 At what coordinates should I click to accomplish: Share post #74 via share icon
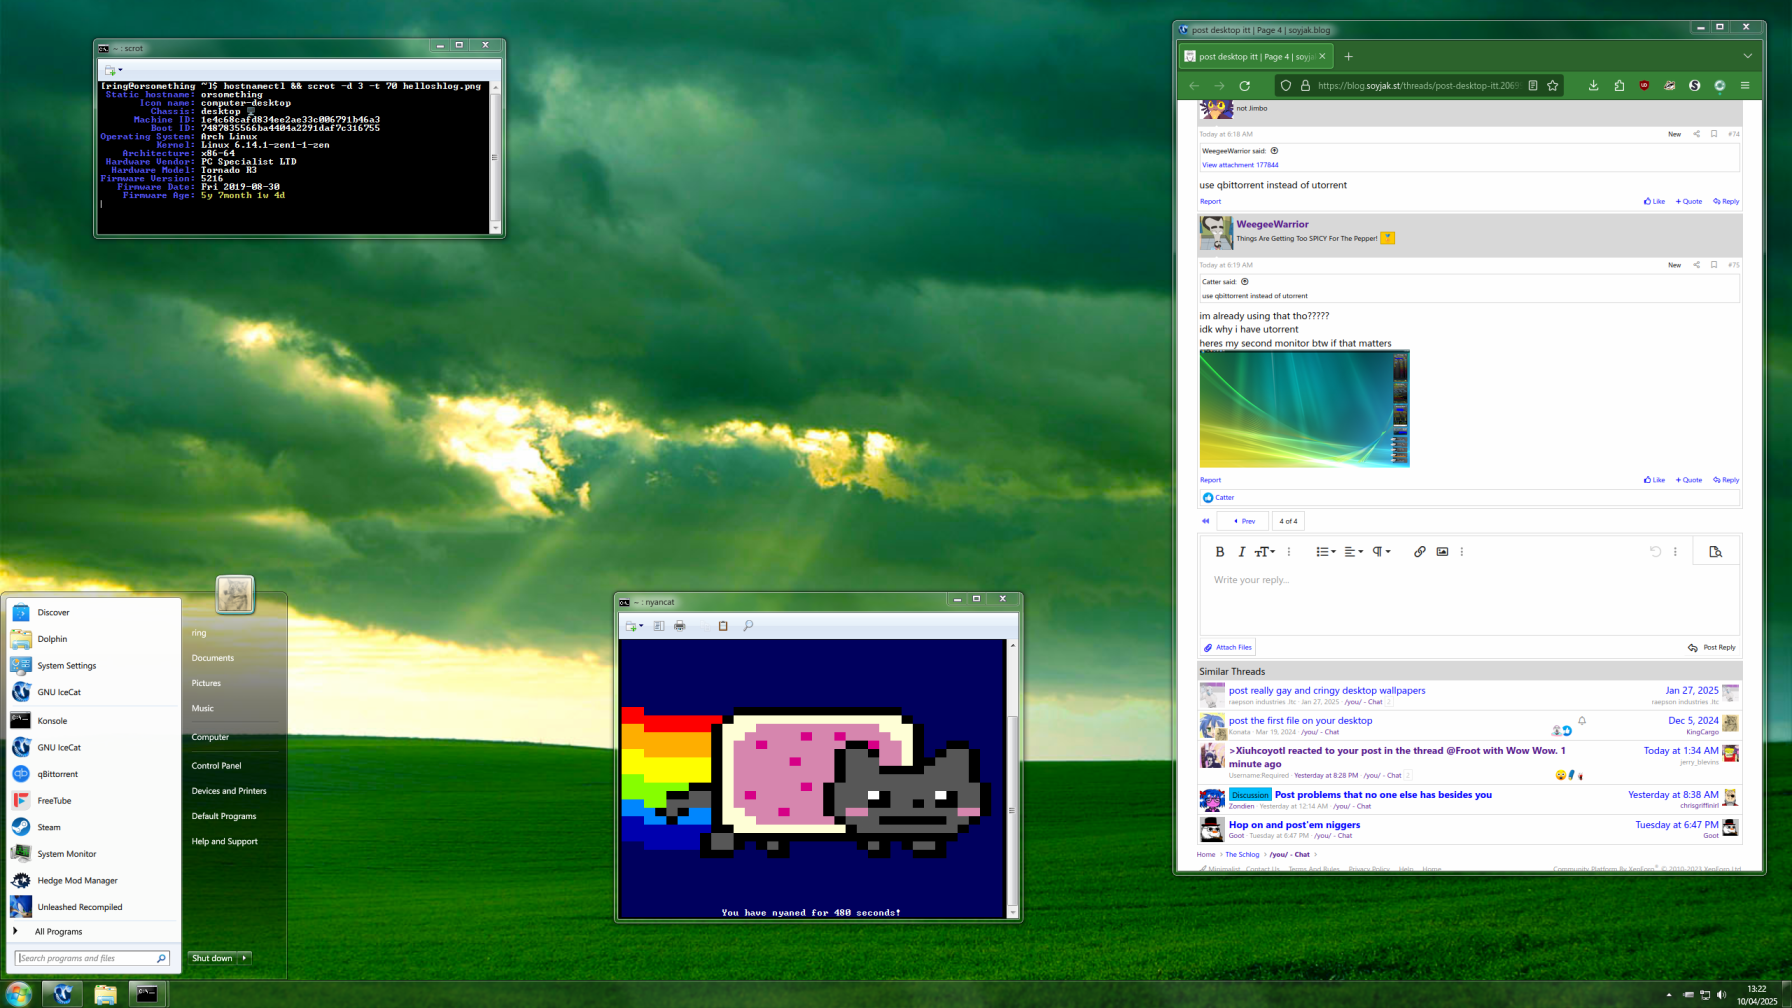[x=1696, y=134]
